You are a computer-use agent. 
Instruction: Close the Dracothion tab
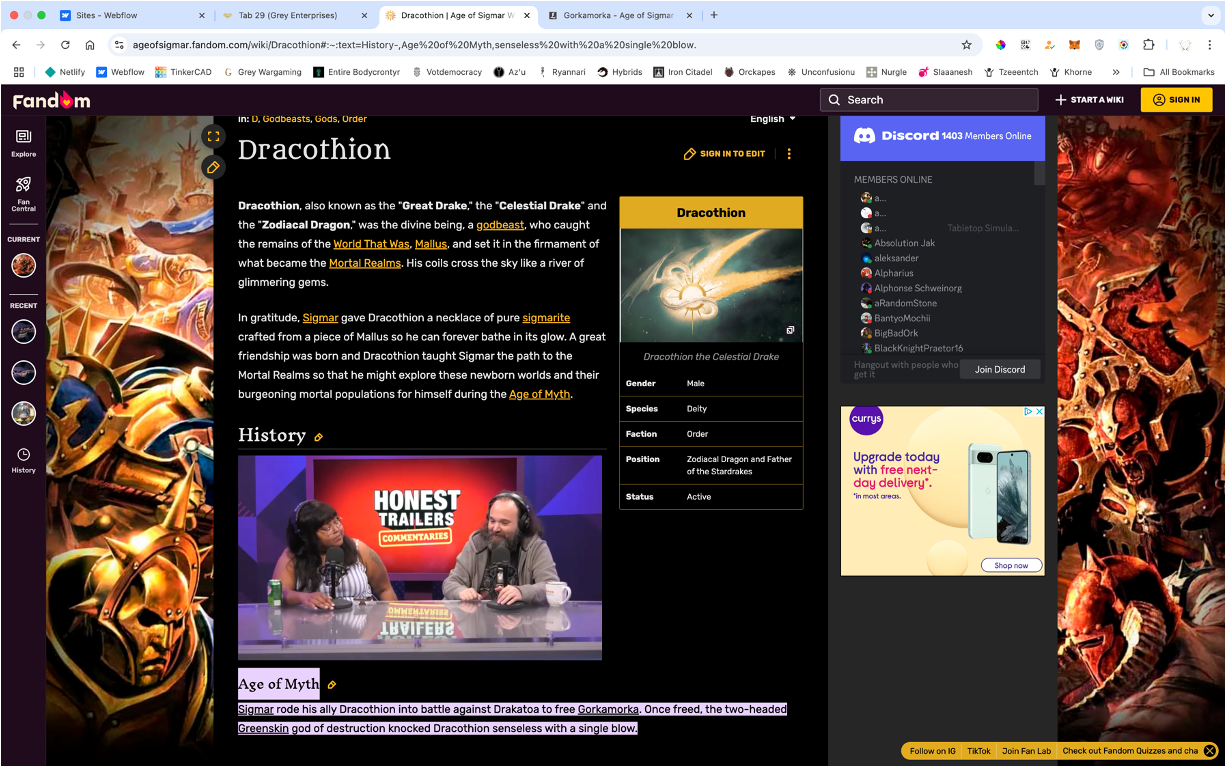click(526, 15)
